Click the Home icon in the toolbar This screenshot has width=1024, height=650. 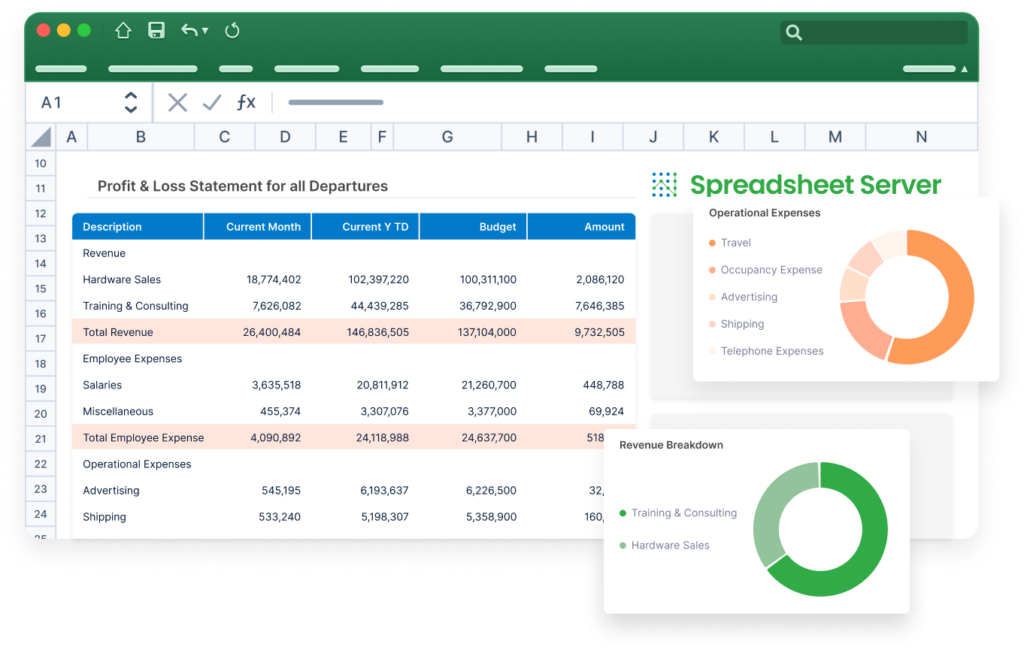(122, 30)
